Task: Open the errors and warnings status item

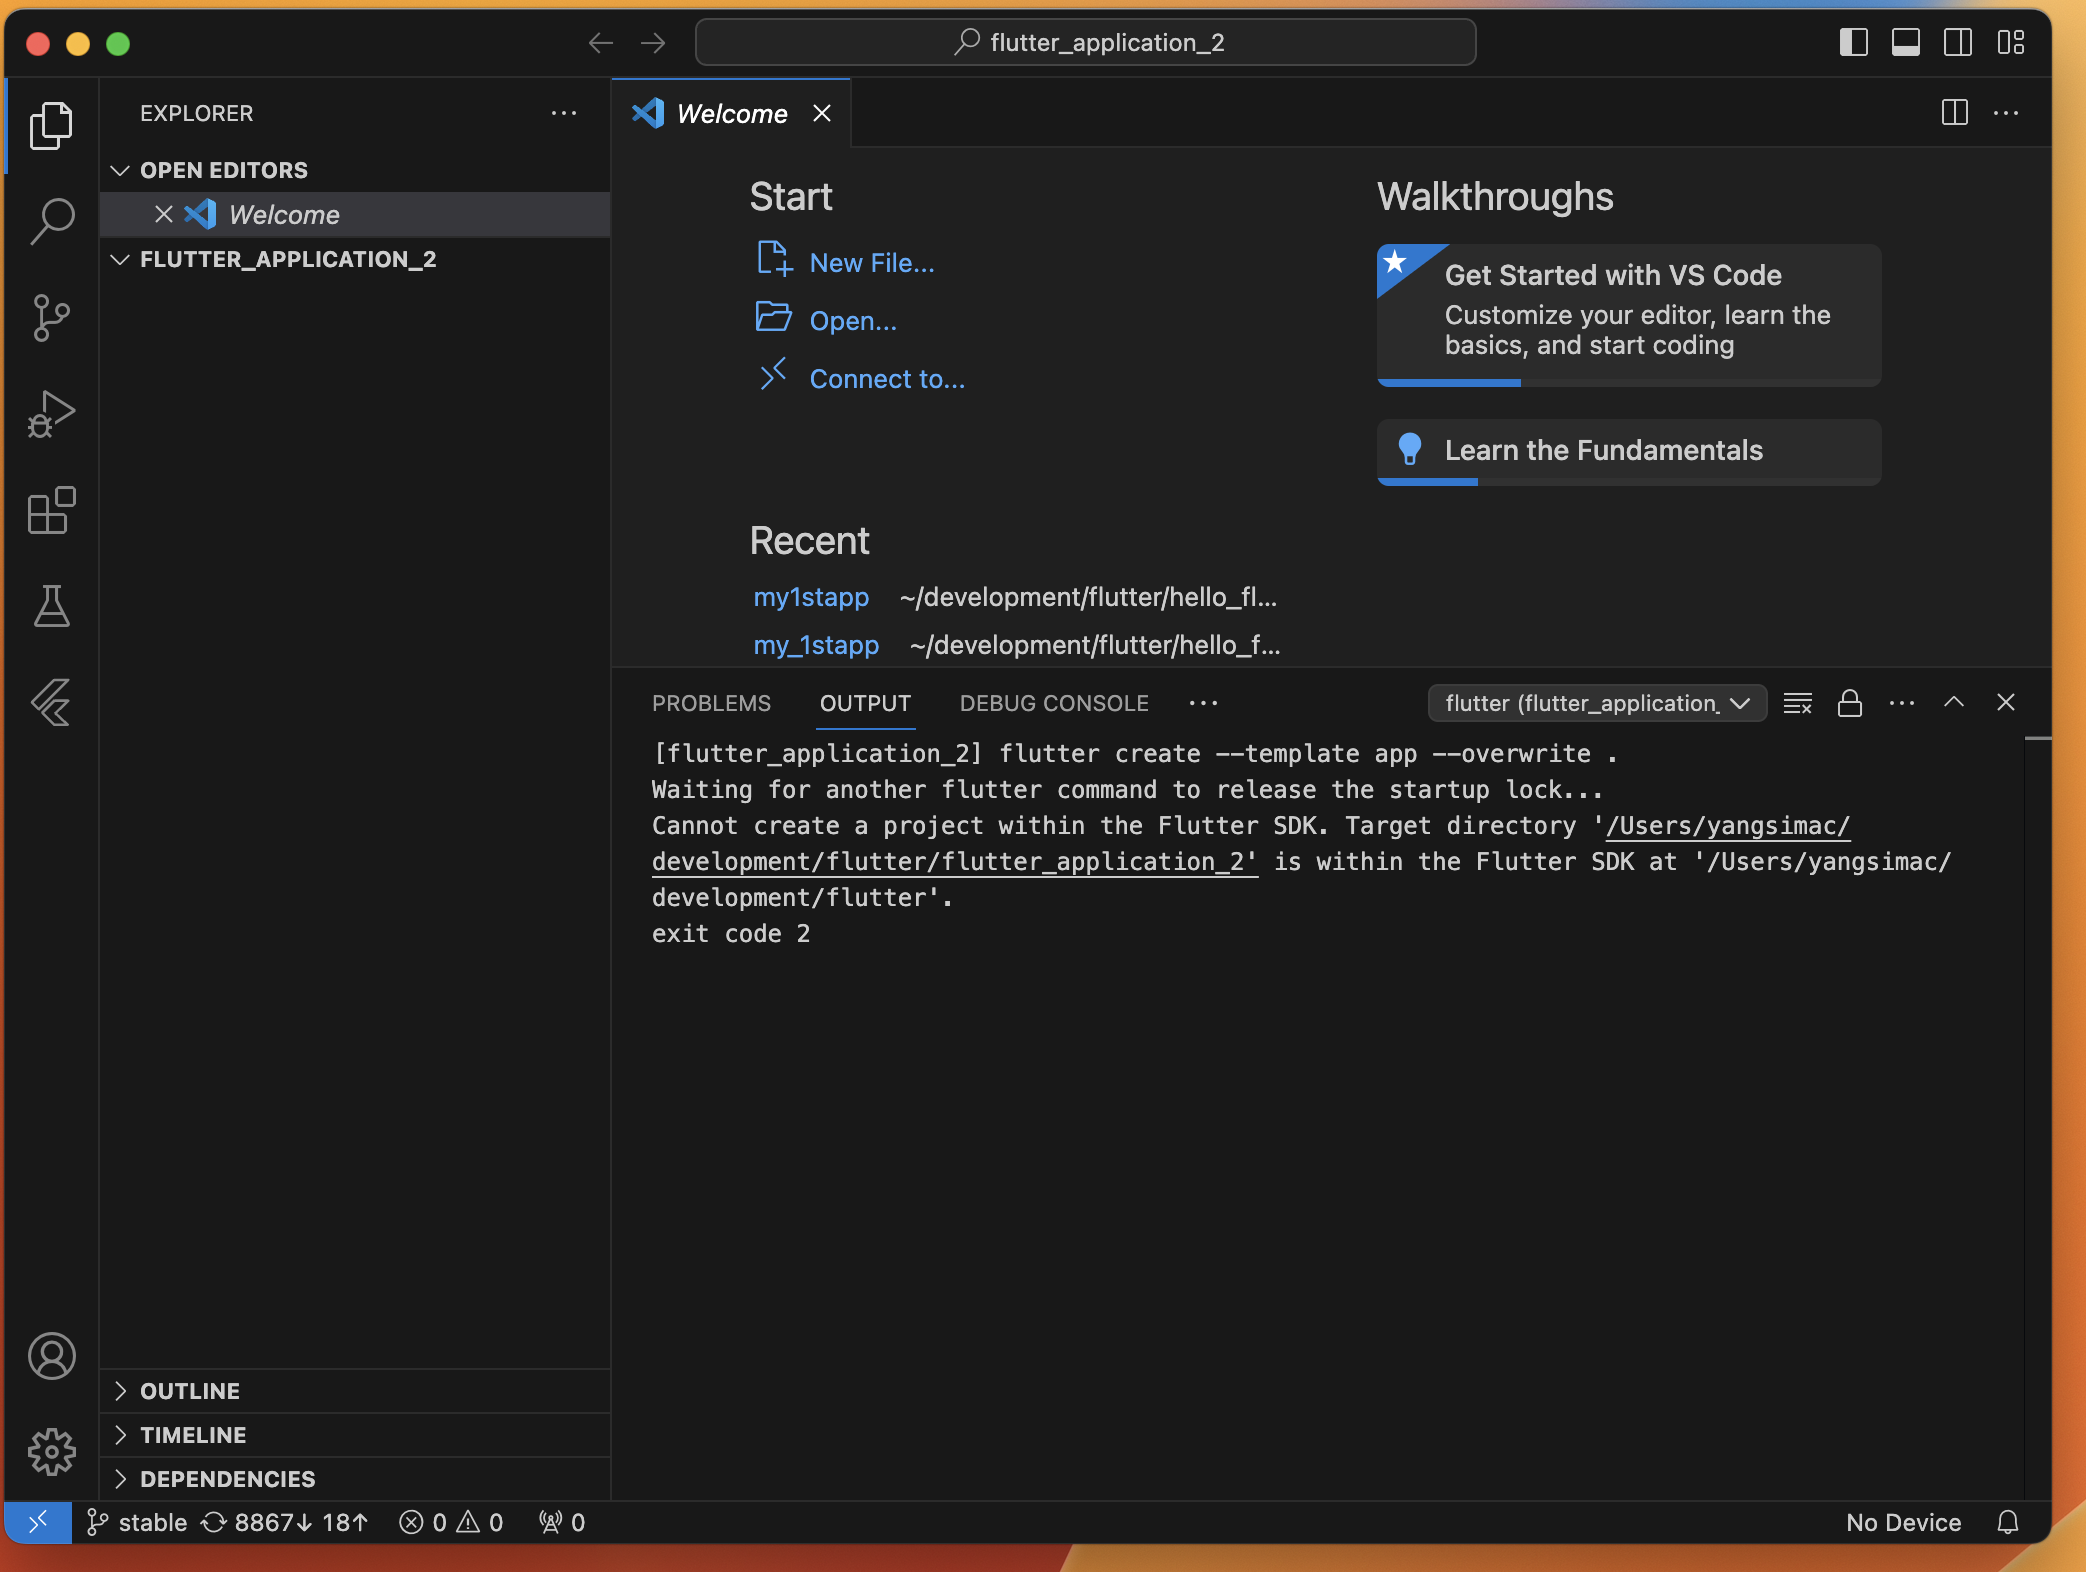Action: (451, 1522)
